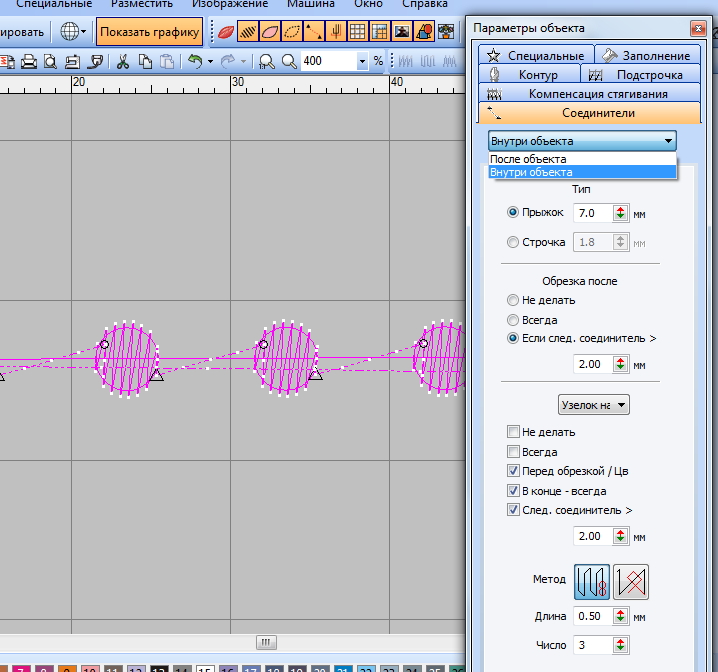This screenshot has height=672, width=718.
Task: Open the Узелок на dropdown
Action: click(594, 405)
